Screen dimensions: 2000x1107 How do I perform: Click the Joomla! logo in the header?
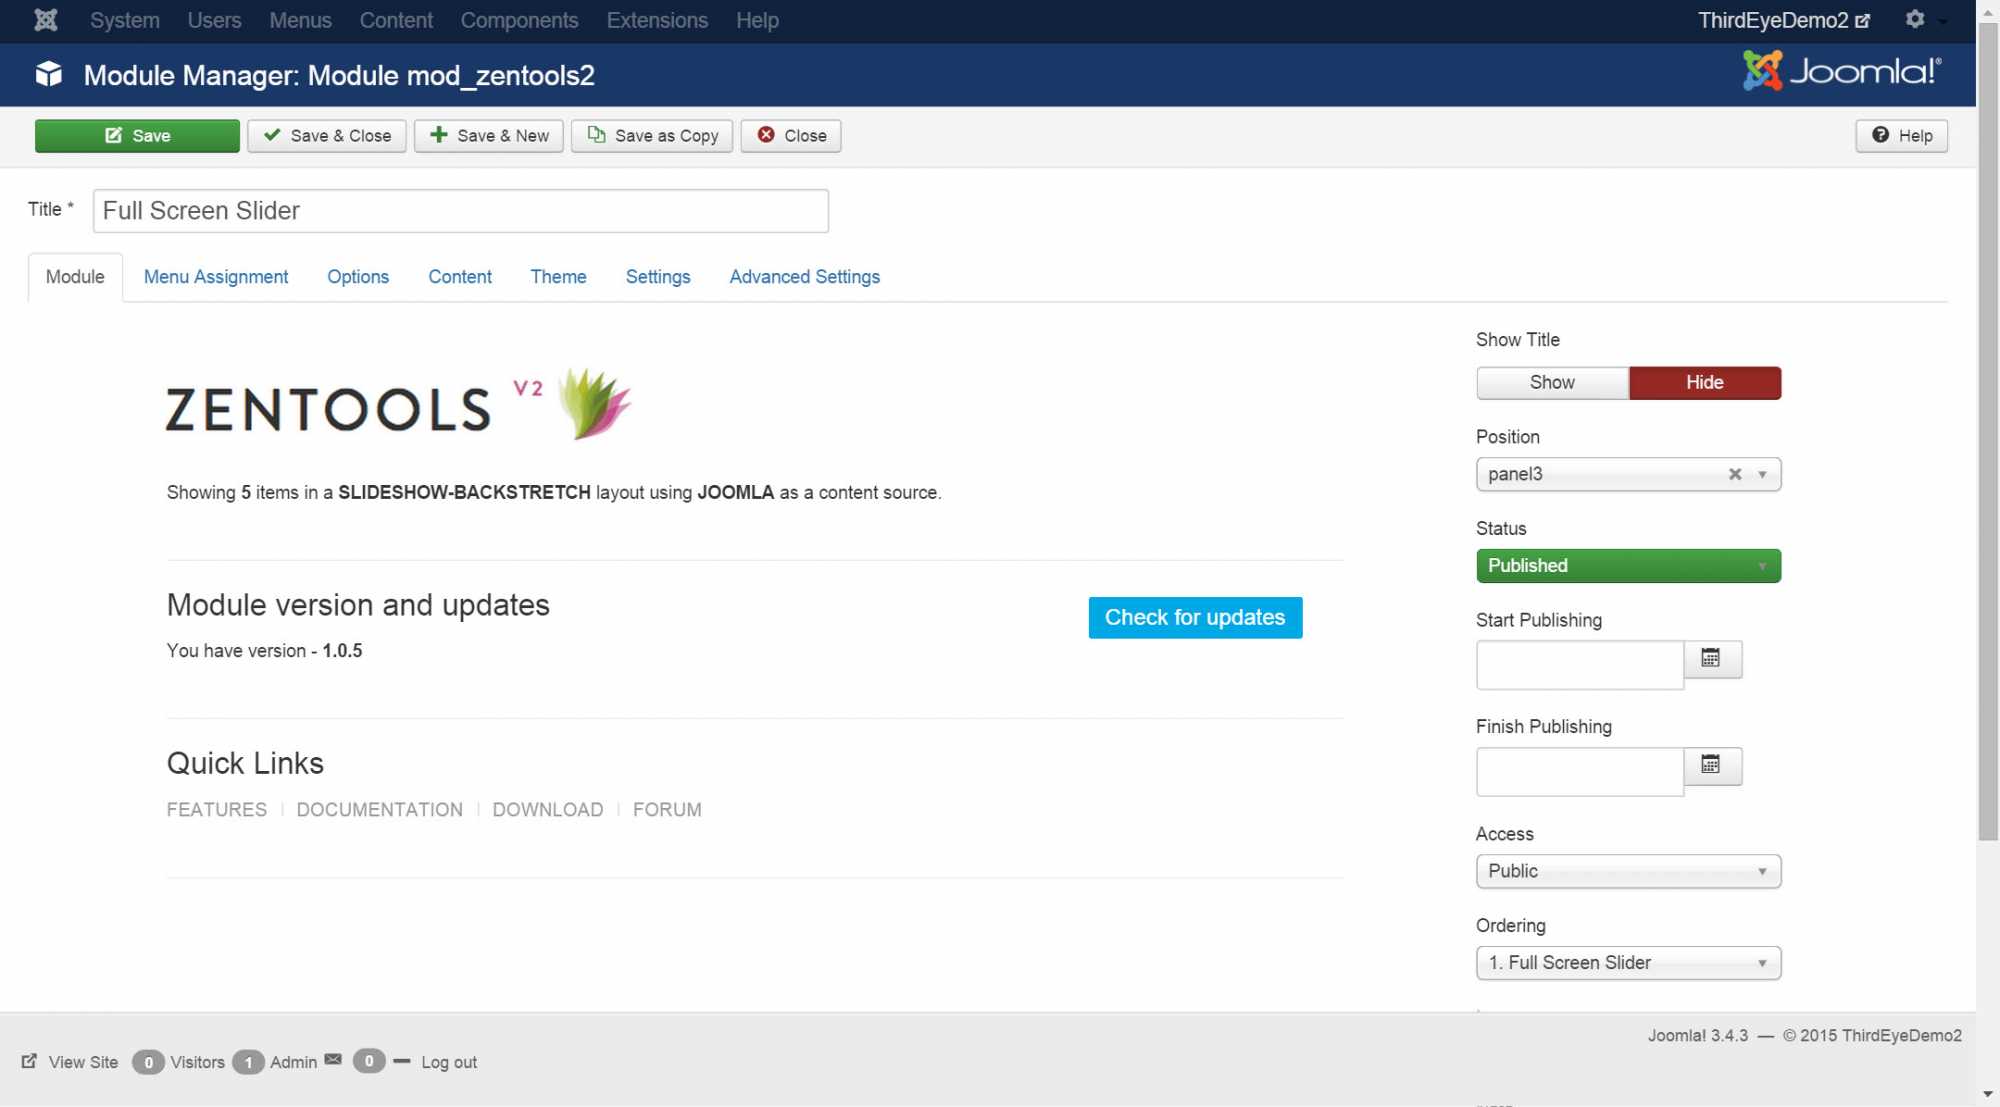tap(1842, 71)
